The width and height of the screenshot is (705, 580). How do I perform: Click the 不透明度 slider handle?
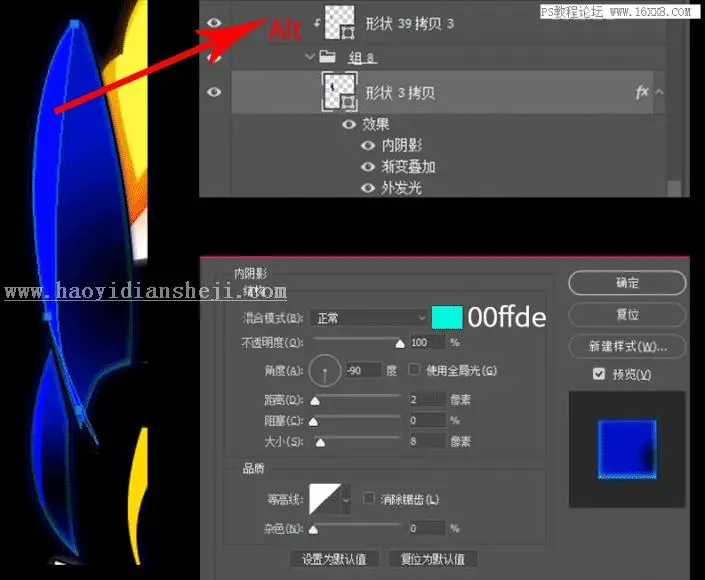pos(400,344)
